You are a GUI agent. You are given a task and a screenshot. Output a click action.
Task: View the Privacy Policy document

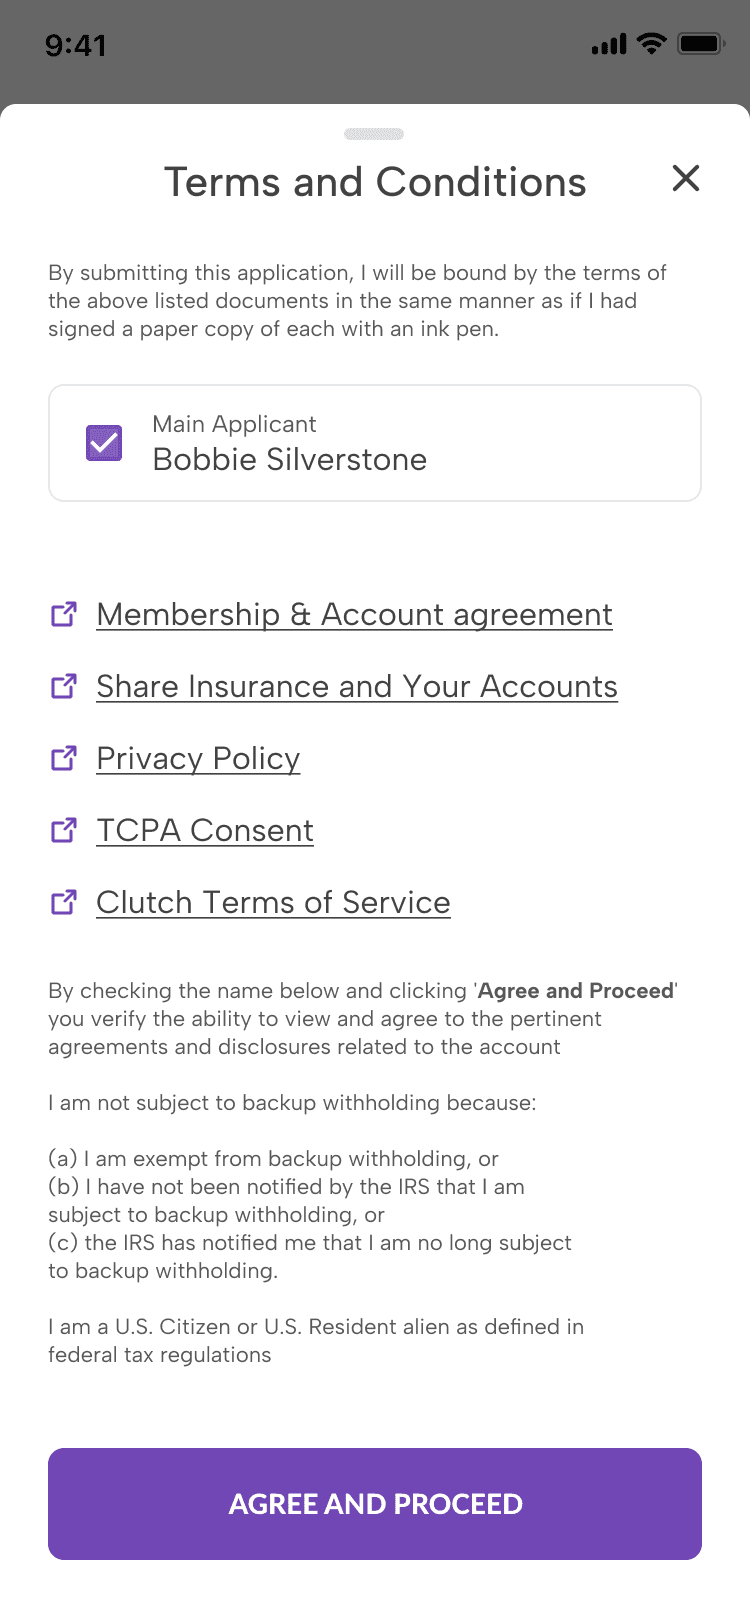point(198,758)
